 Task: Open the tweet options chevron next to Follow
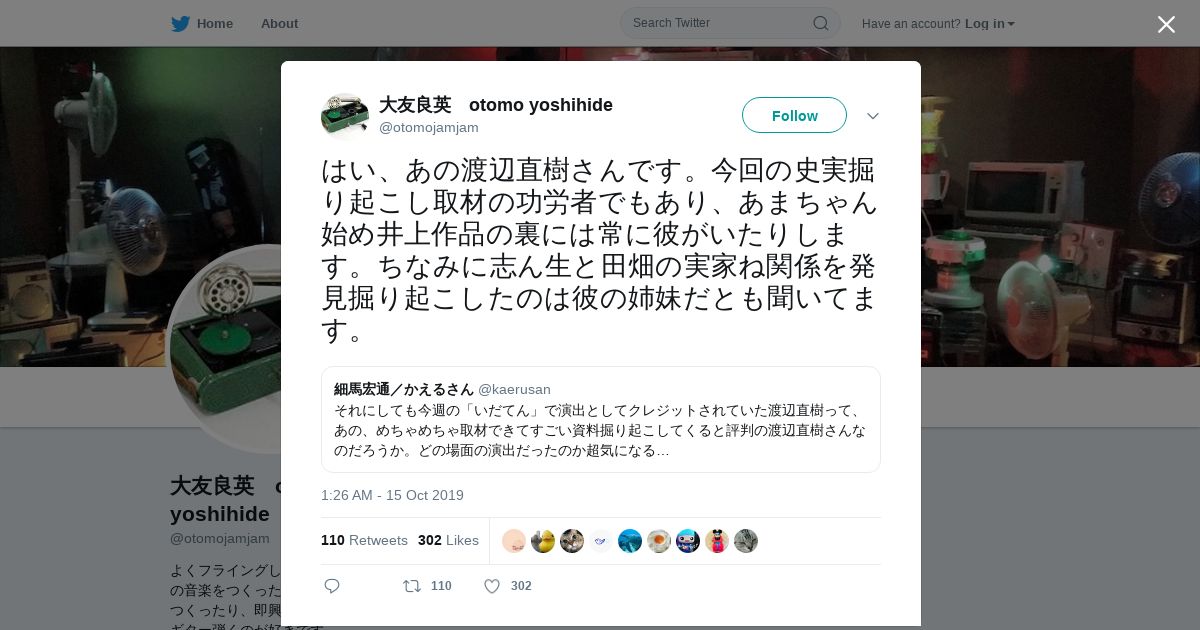pos(873,116)
